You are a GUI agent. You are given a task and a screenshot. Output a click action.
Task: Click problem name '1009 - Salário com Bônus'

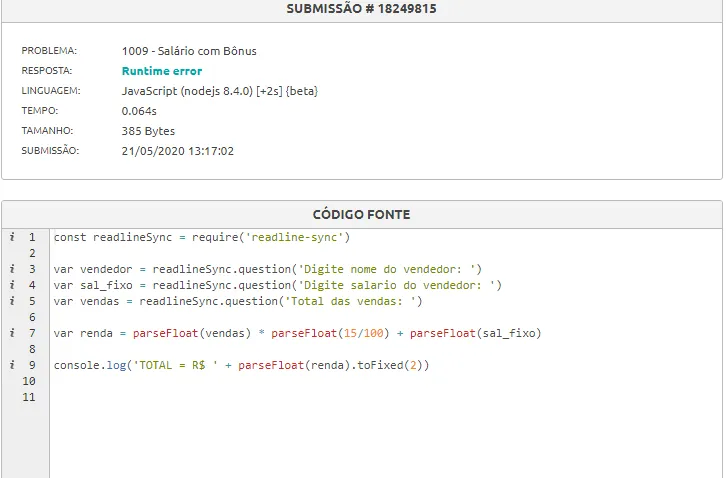pyautogui.click(x=189, y=51)
